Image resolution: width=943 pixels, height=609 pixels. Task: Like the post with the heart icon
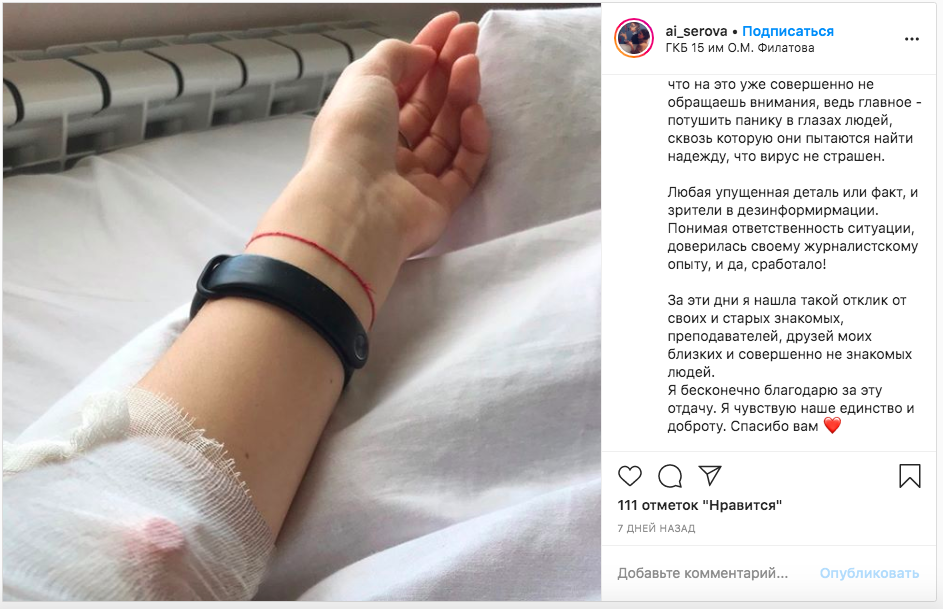point(630,476)
